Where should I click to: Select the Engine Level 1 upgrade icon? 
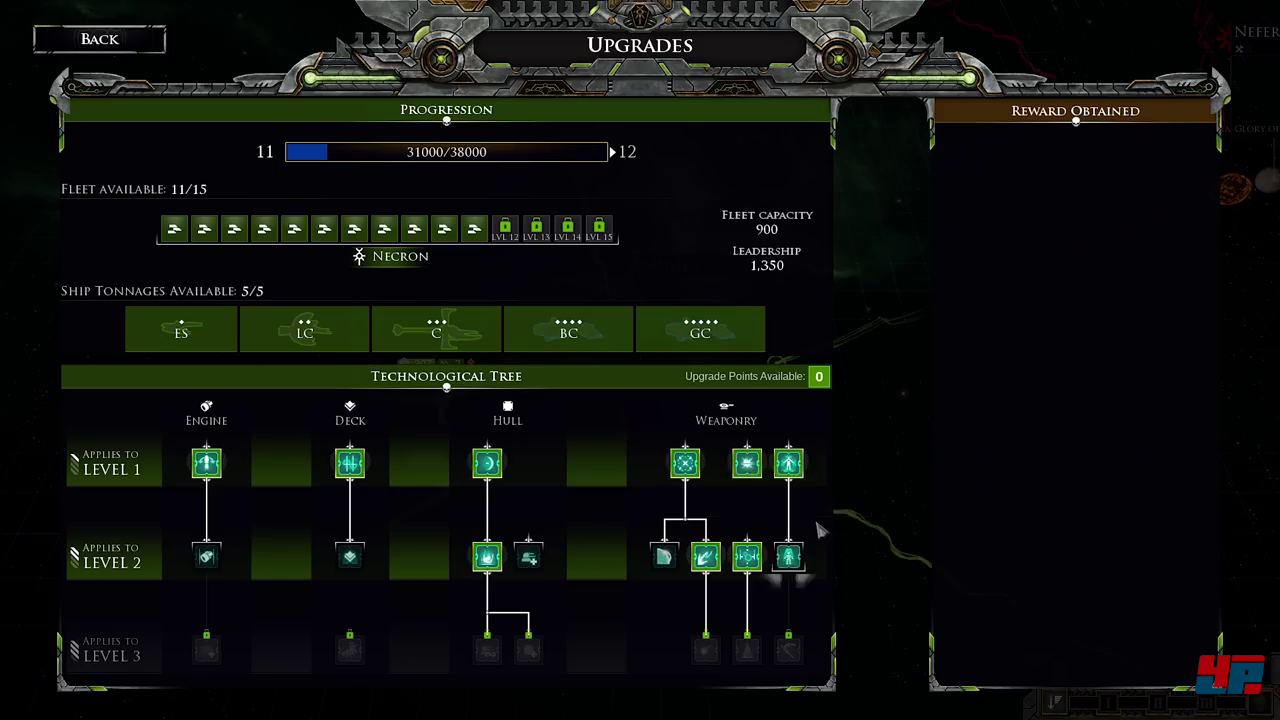pos(206,463)
